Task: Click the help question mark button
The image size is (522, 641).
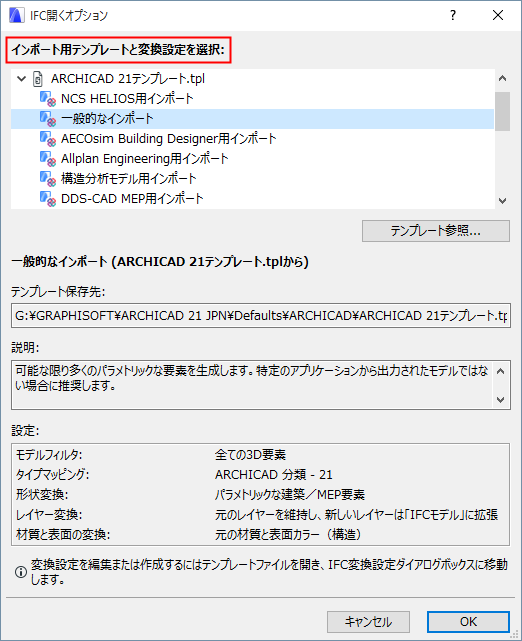Action: (453, 16)
